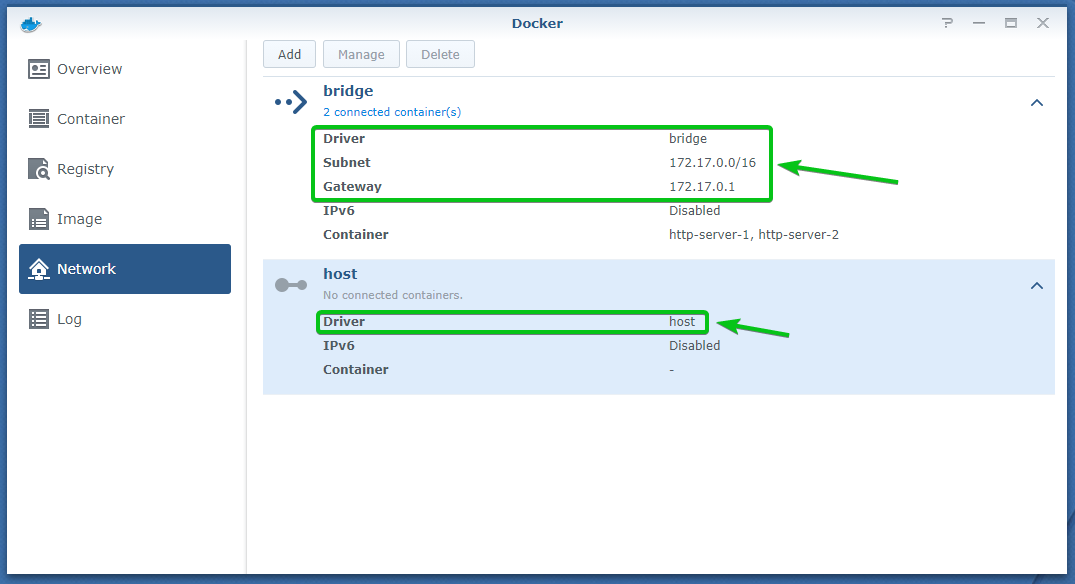Click the host driver value

coord(682,321)
